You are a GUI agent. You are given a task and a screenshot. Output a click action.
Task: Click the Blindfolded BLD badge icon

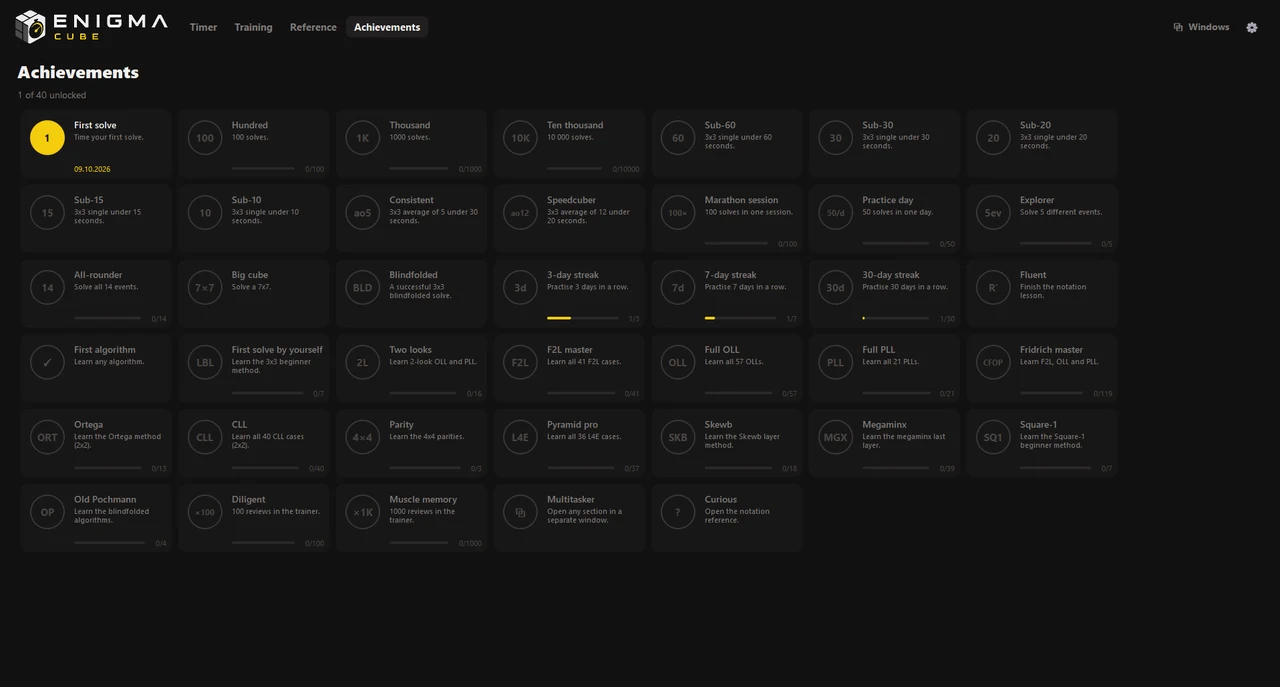pyautogui.click(x=363, y=288)
